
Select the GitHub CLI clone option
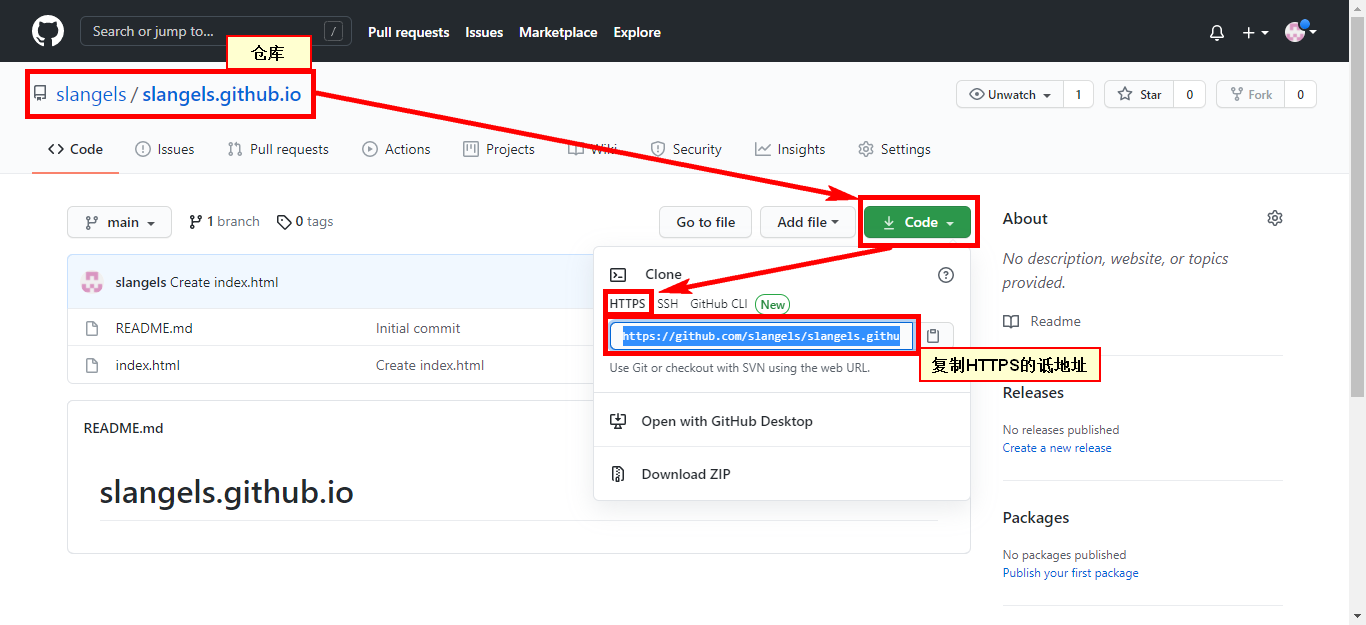[x=718, y=304]
